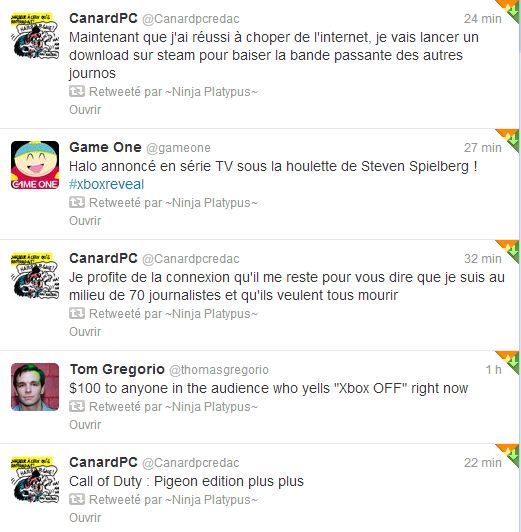Image resolution: width=521 pixels, height=532 pixels.
Task: Click the corner retweet badge on the Tom Gregorio tweet
Action: click(510, 359)
